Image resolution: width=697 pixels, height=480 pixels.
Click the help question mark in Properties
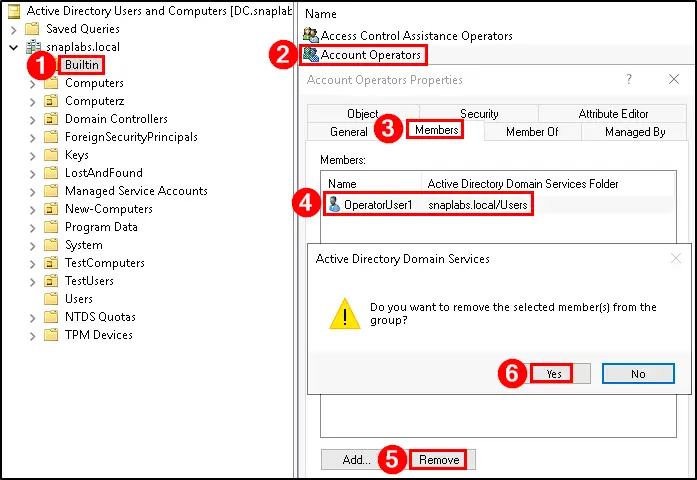click(629, 79)
